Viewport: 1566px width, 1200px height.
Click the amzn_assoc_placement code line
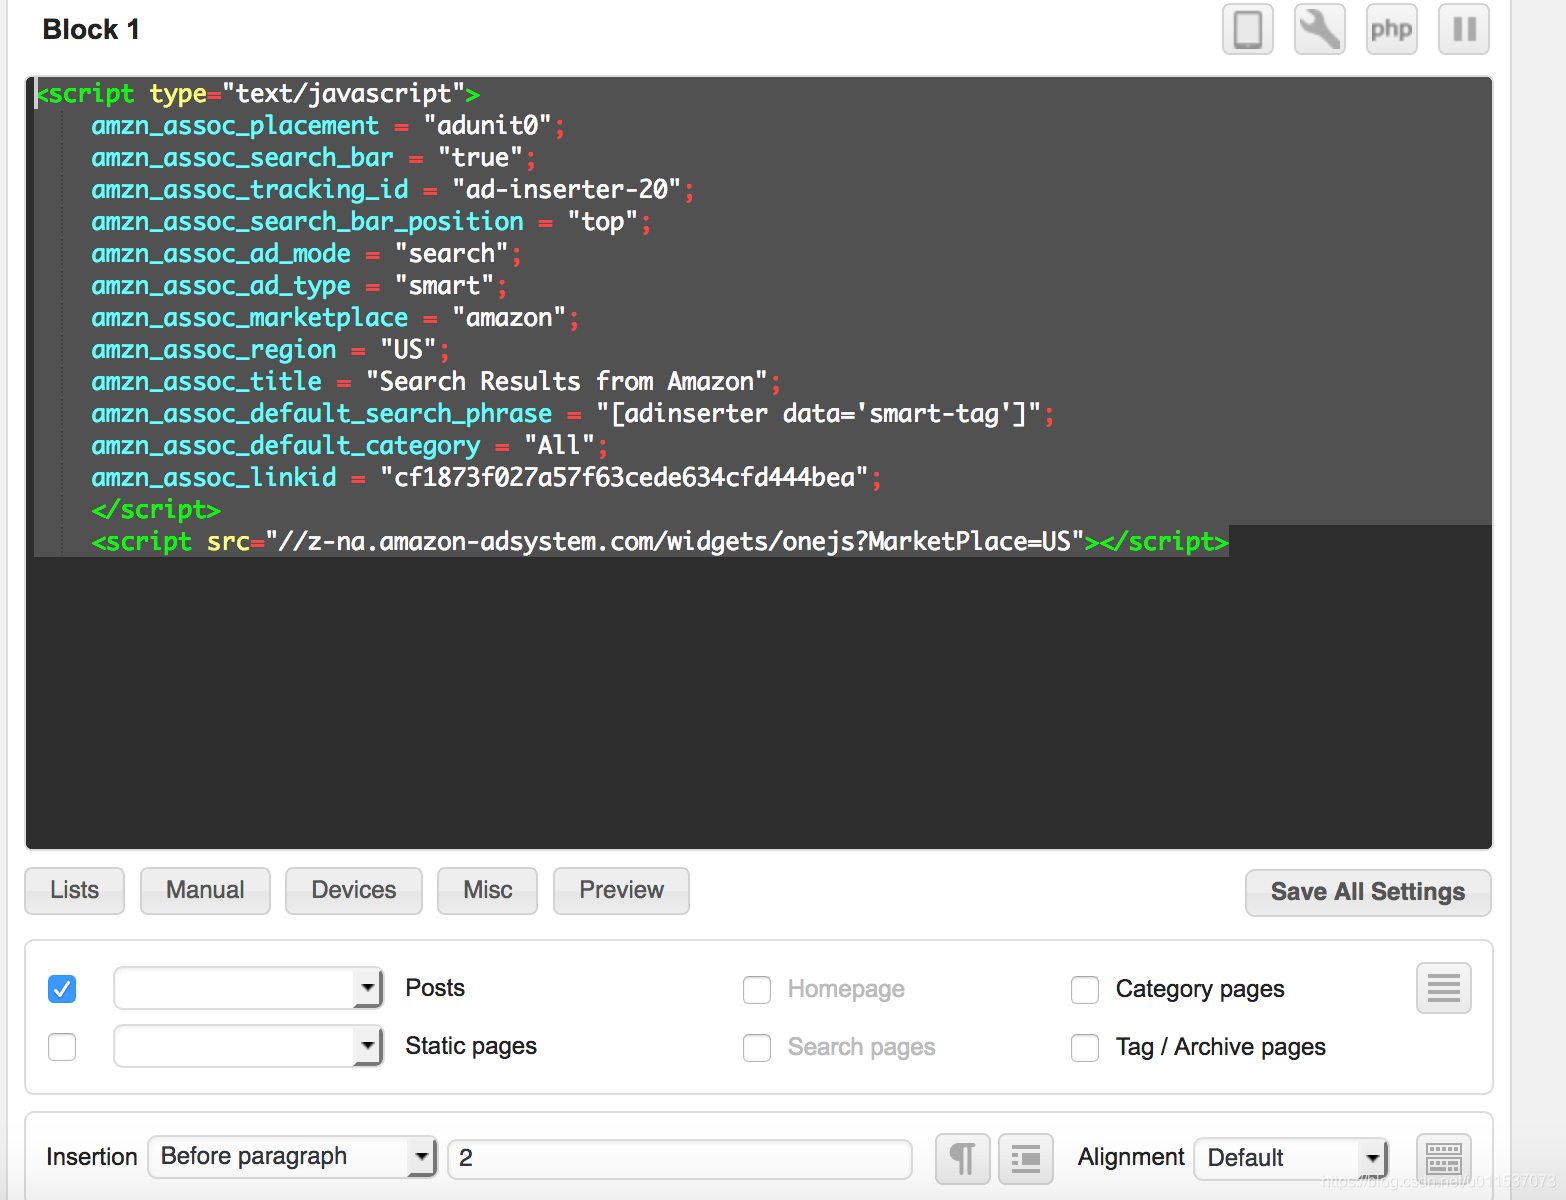click(328, 125)
